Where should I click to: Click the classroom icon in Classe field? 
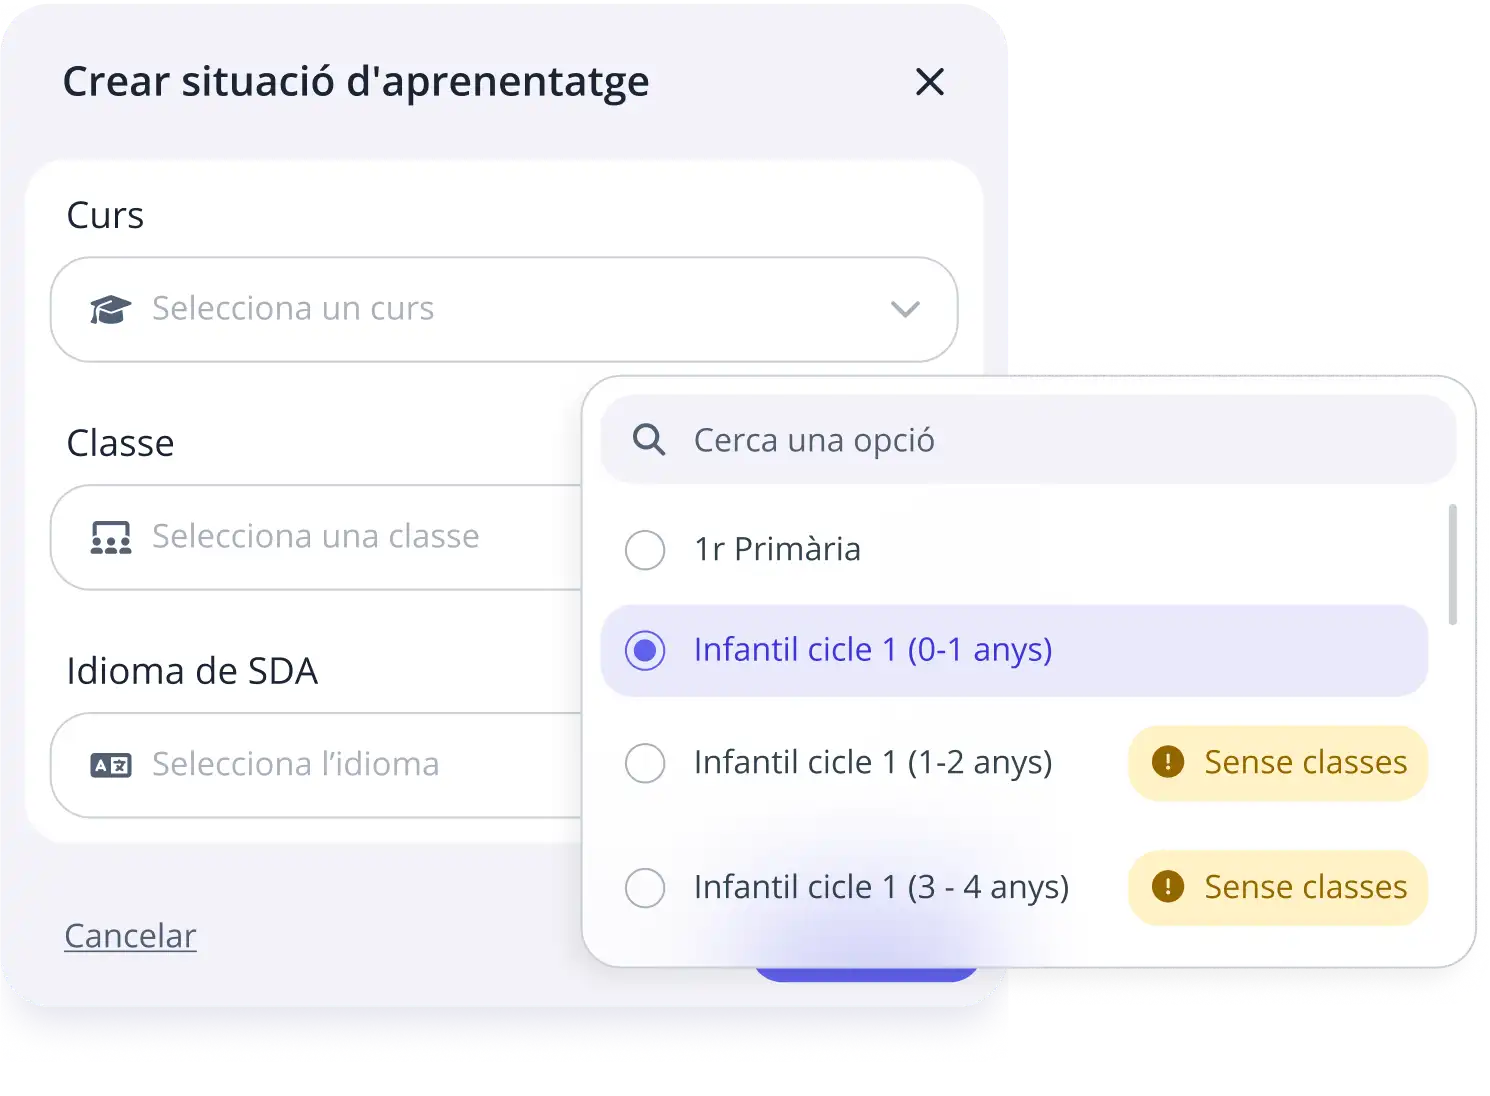[x=110, y=537]
